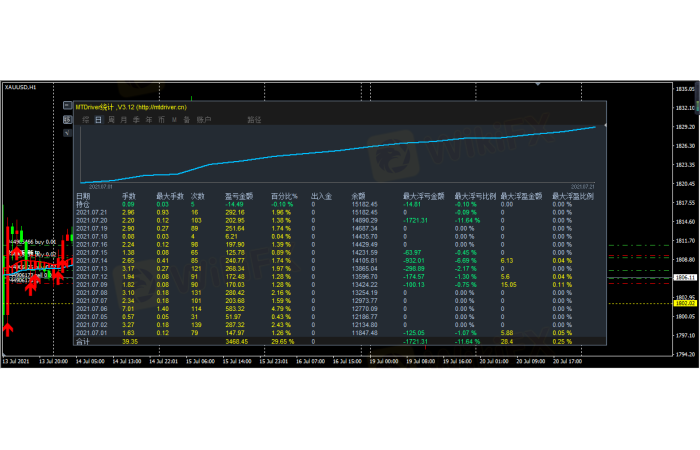700x450 pixels.
Task: Click the 20 Jul 17:00 time axis label
Action: [567, 361]
